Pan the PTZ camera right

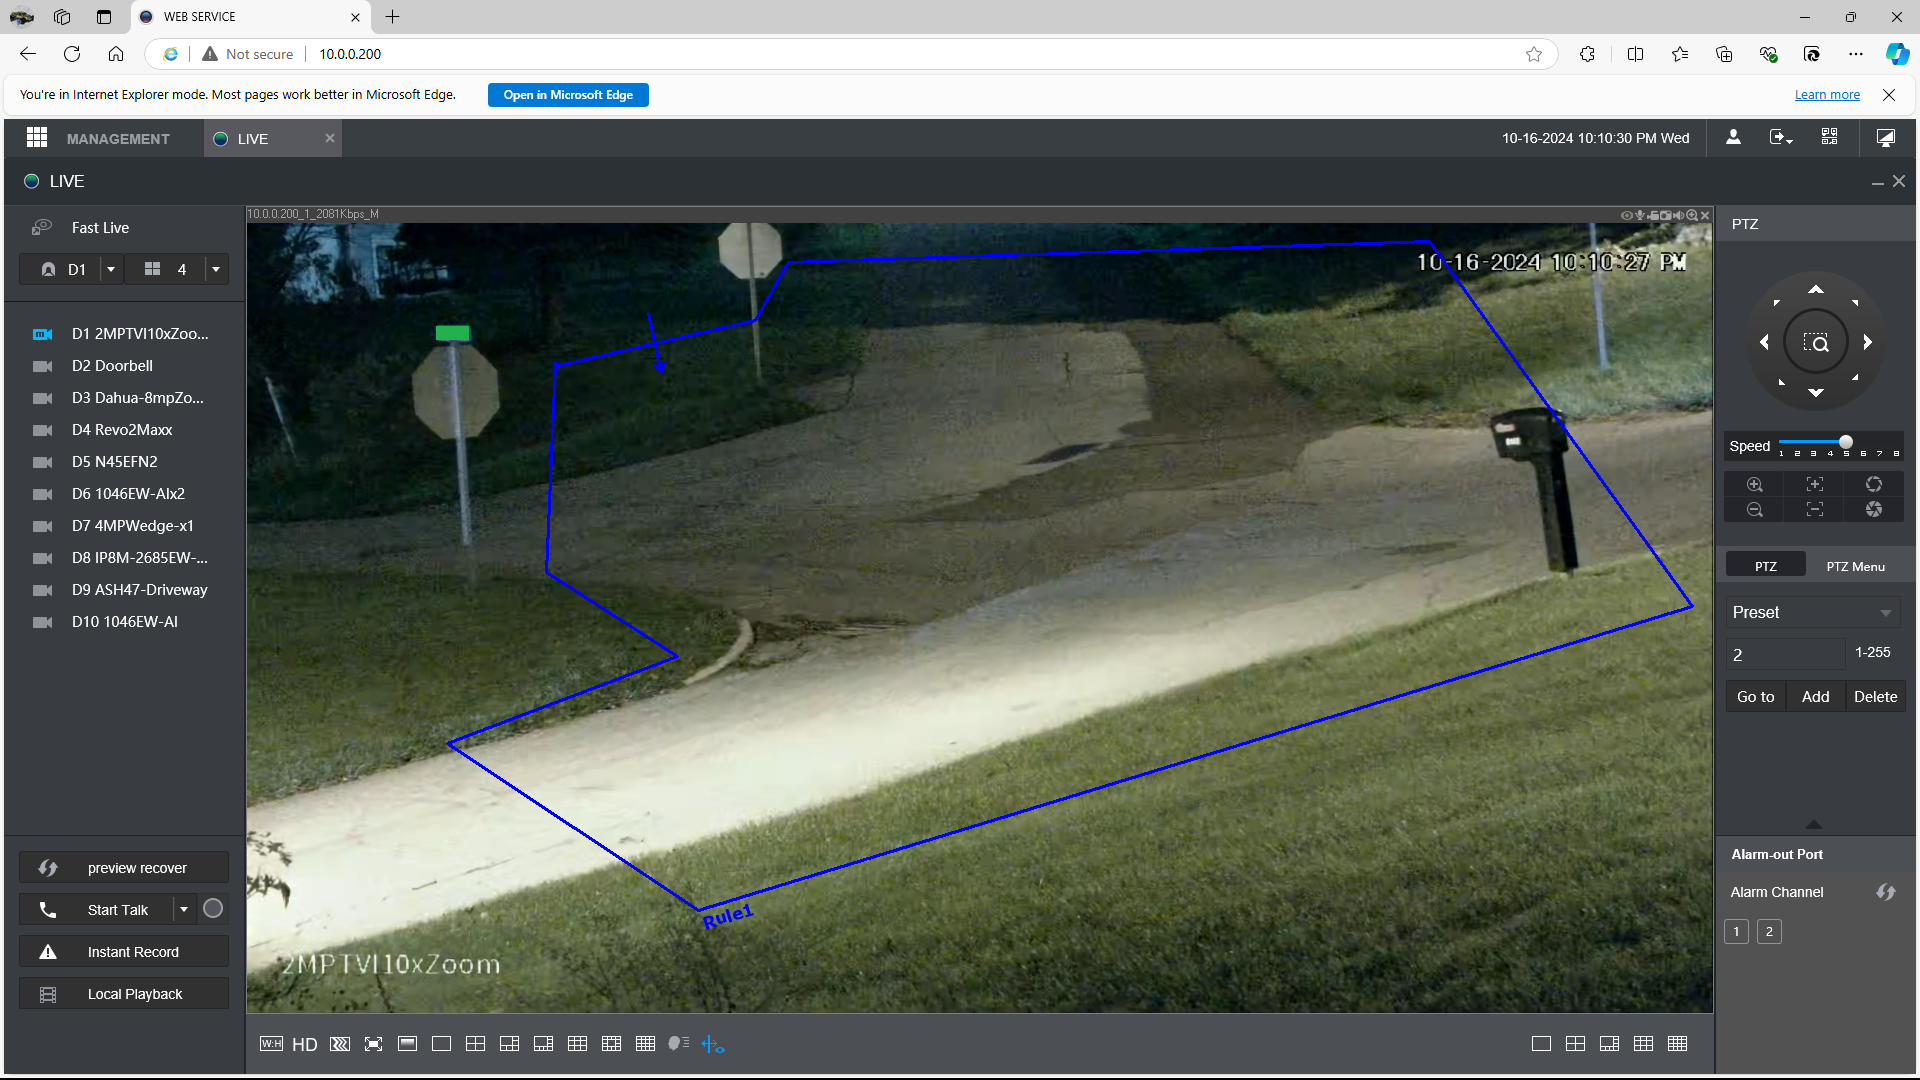coord(1867,342)
